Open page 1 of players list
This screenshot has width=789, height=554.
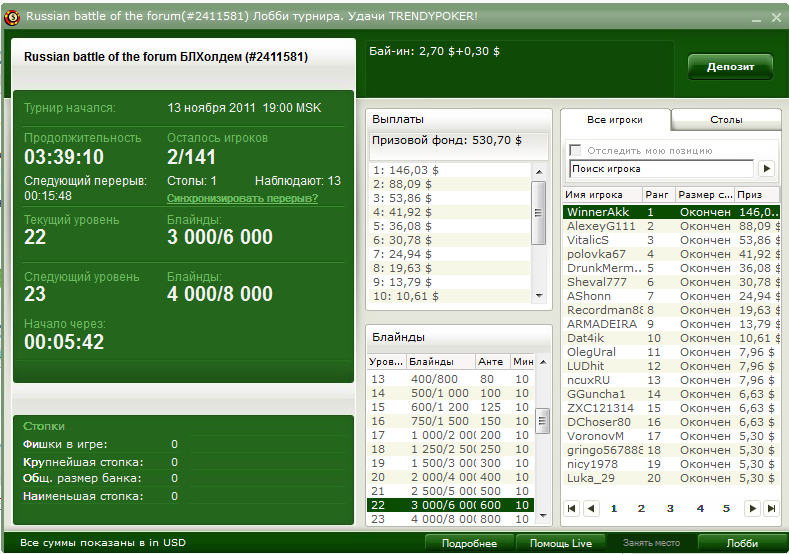(614, 509)
